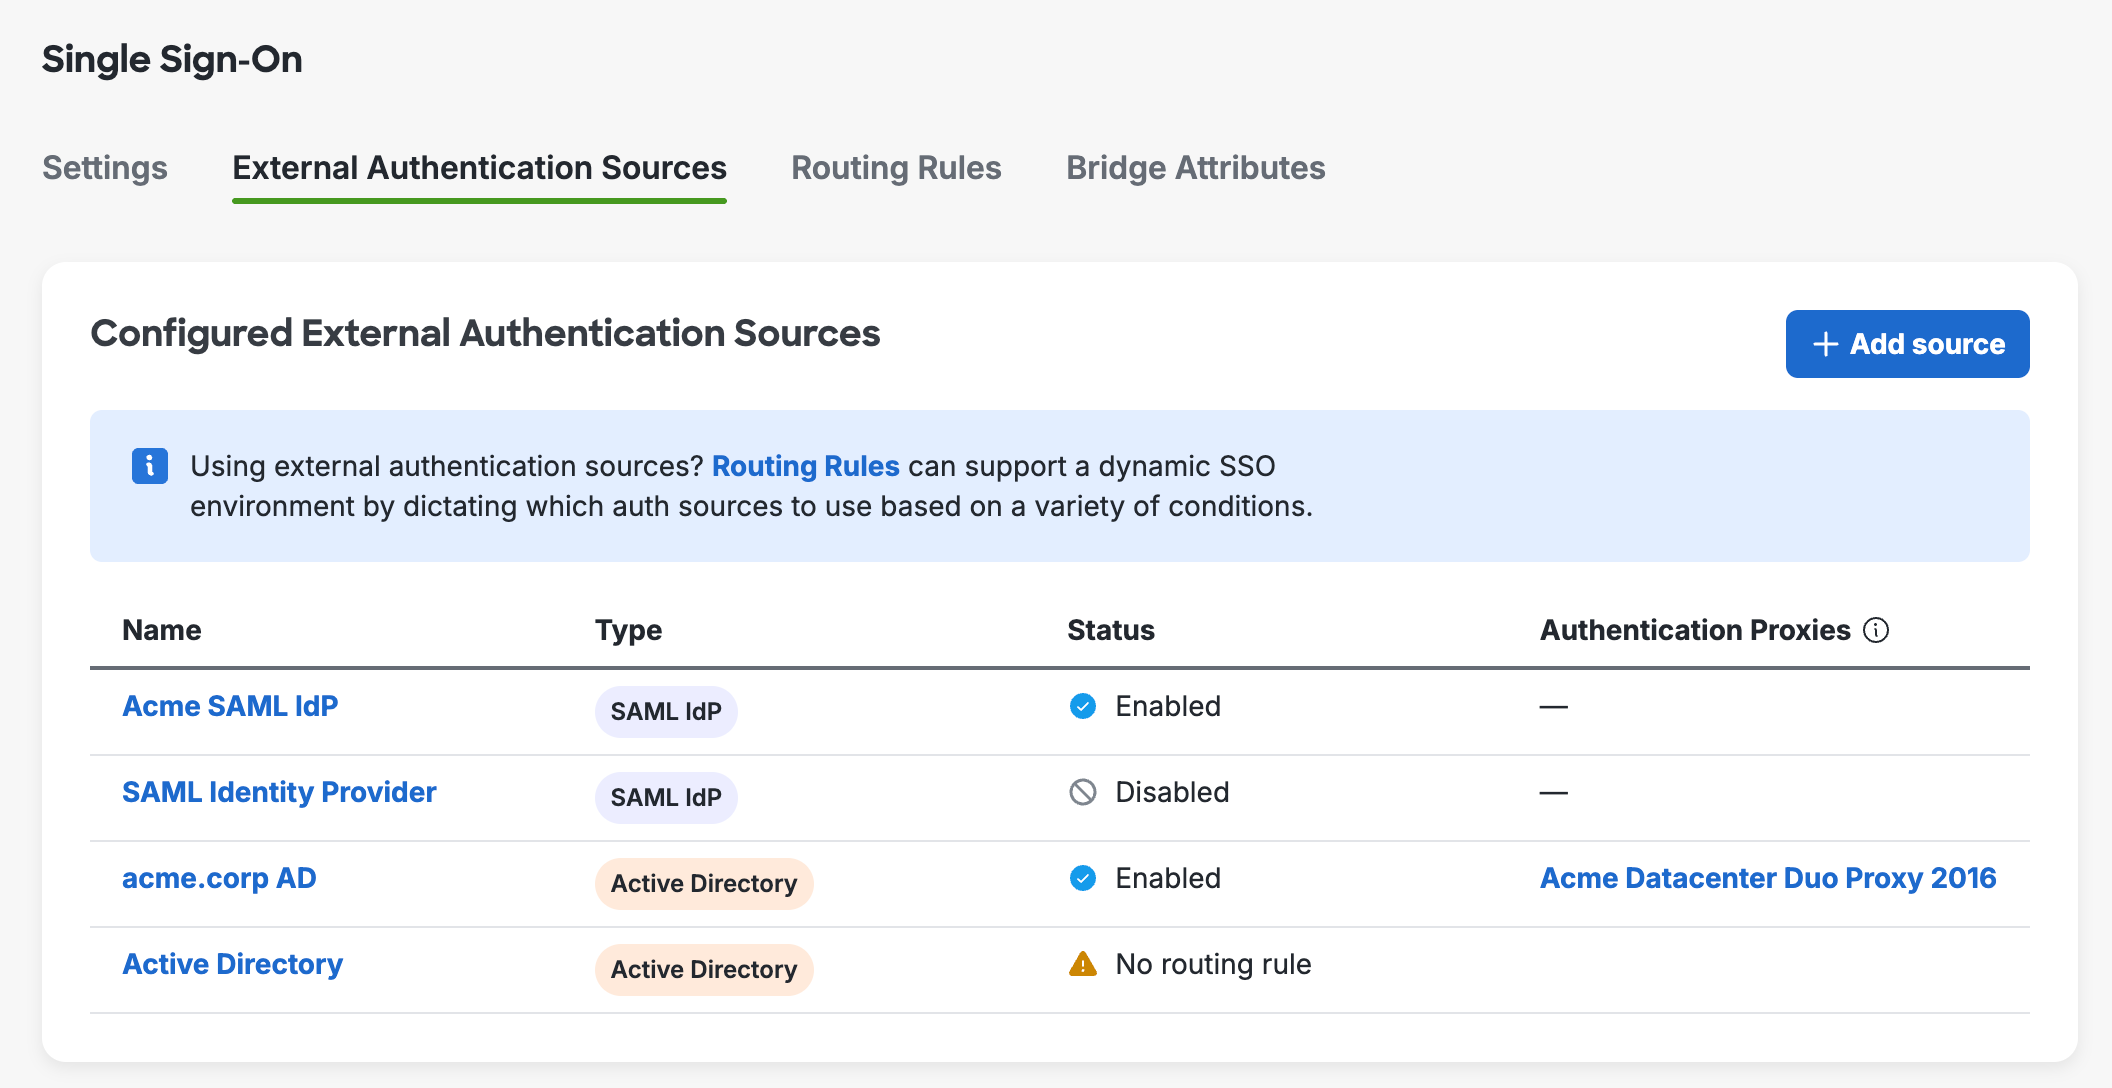The width and height of the screenshot is (2112, 1088).
Task: Click the No routing rule warning icon
Action: pyautogui.click(x=1083, y=964)
